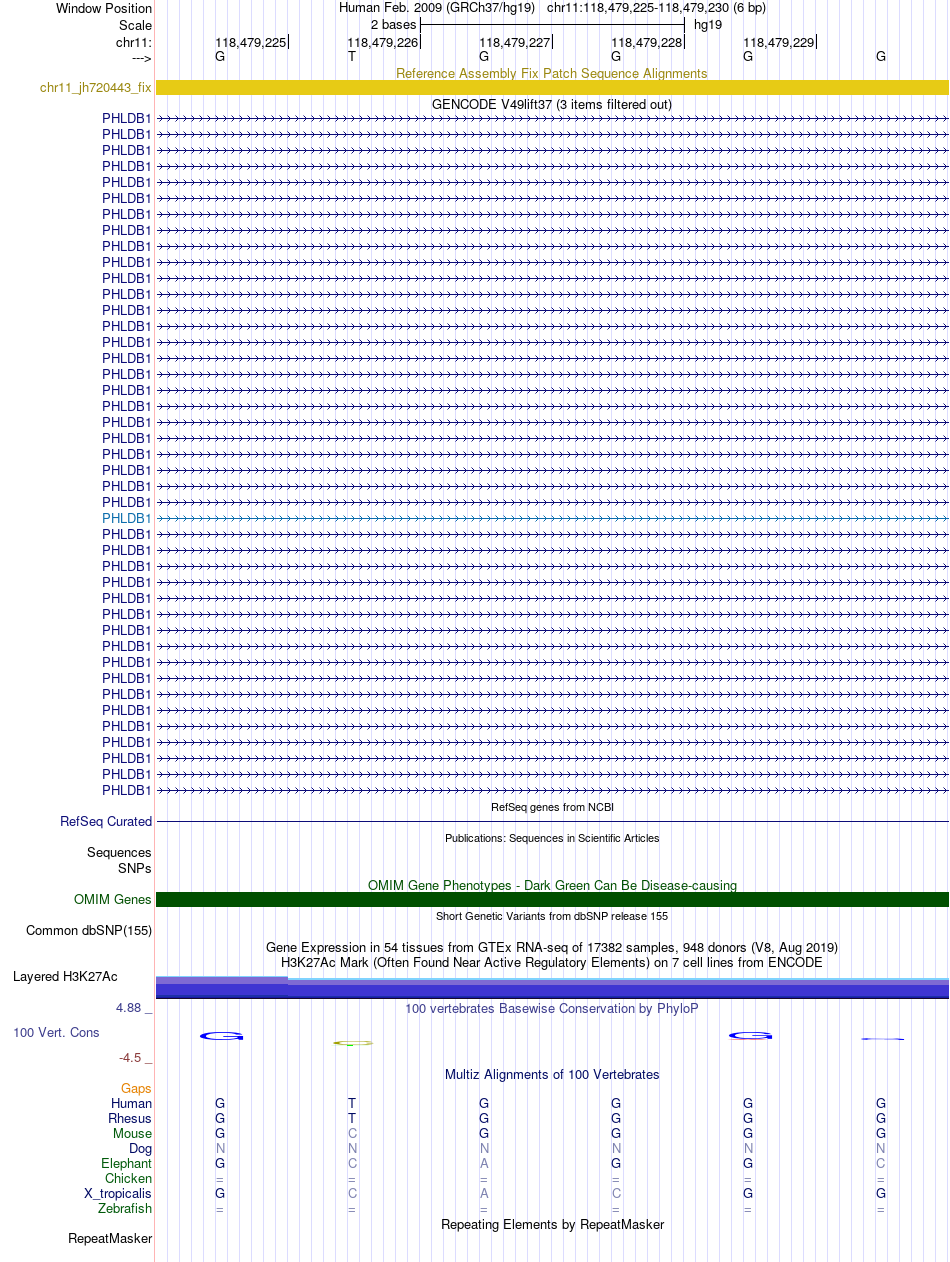The height and width of the screenshot is (1262, 950).
Task: Click position label 118,479,227
Action: 514,42
